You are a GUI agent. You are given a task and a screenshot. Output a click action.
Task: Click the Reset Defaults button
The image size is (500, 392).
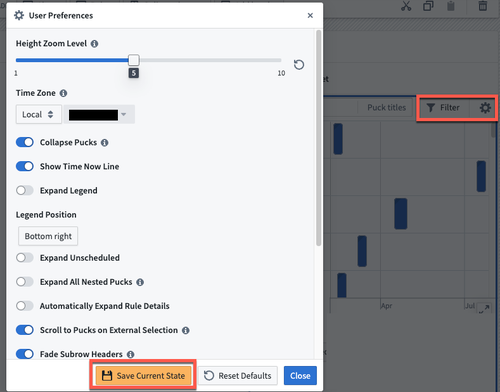click(x=238, y=376)
